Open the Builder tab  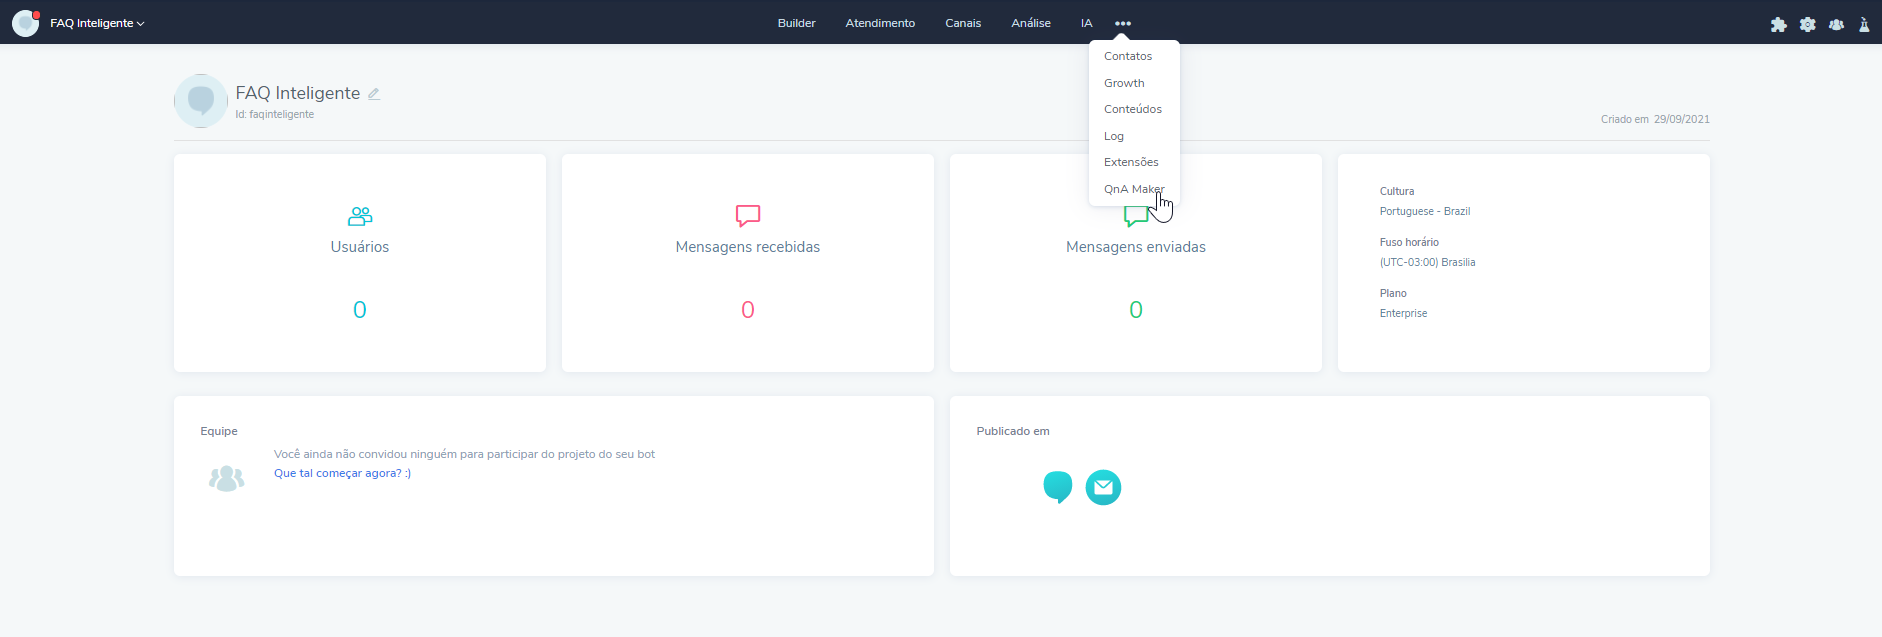[796, 23]
